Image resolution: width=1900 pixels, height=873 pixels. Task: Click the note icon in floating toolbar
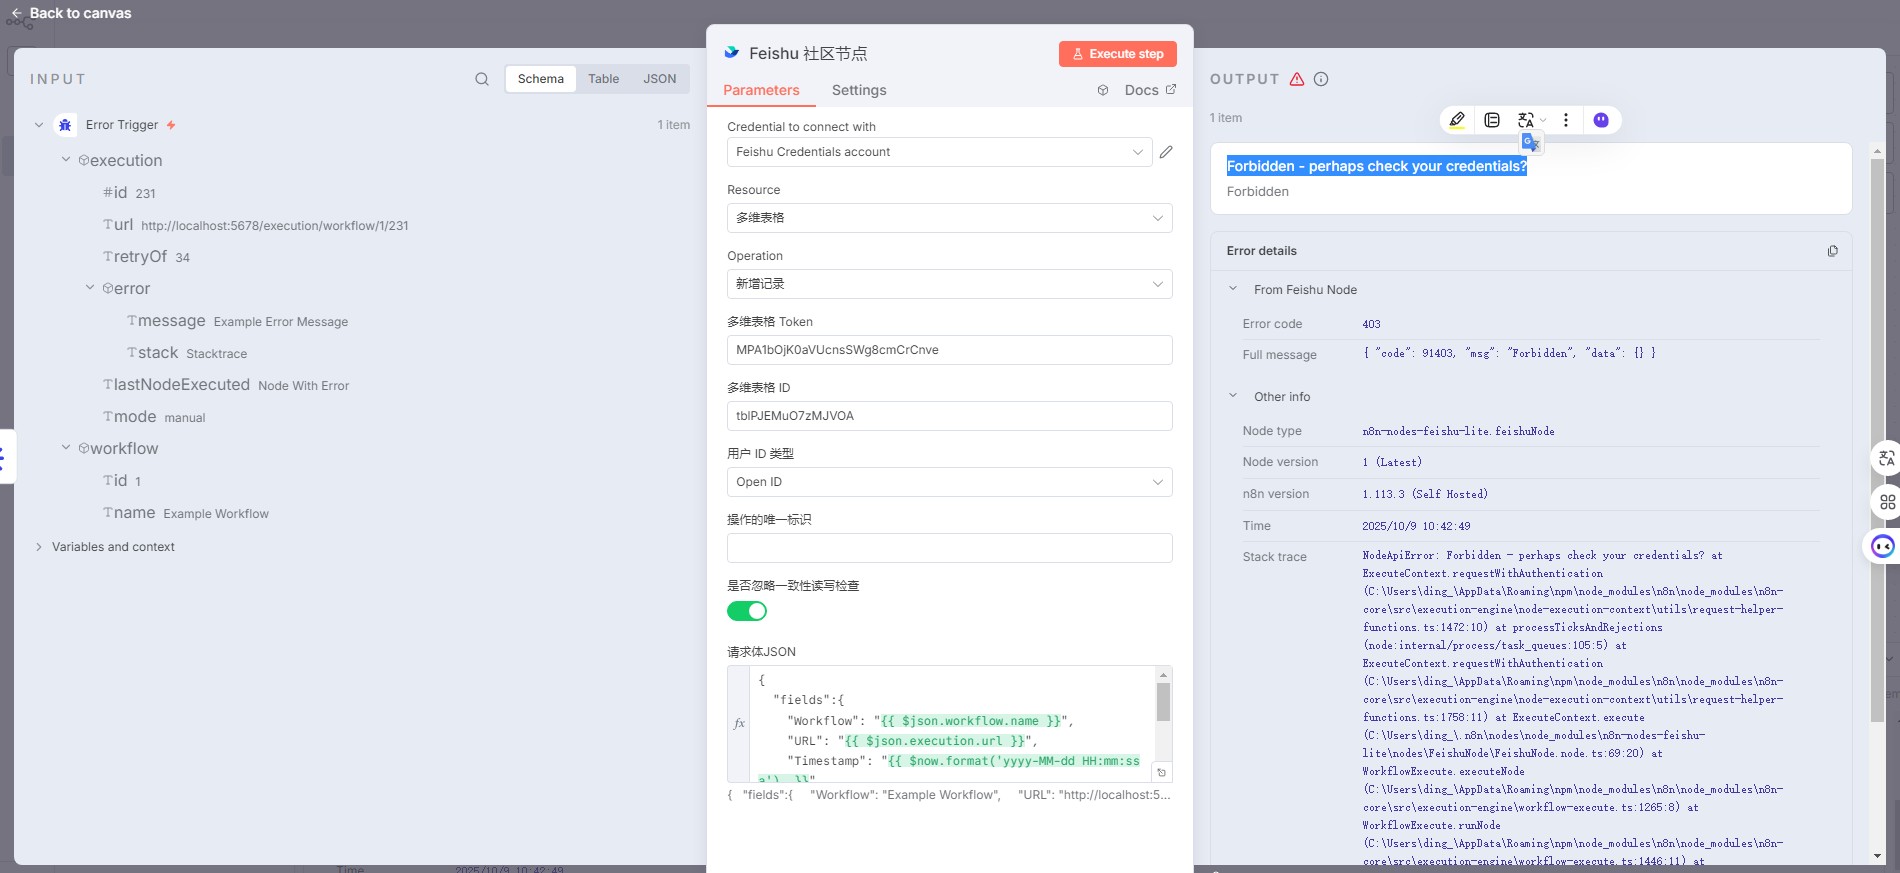1492,120
